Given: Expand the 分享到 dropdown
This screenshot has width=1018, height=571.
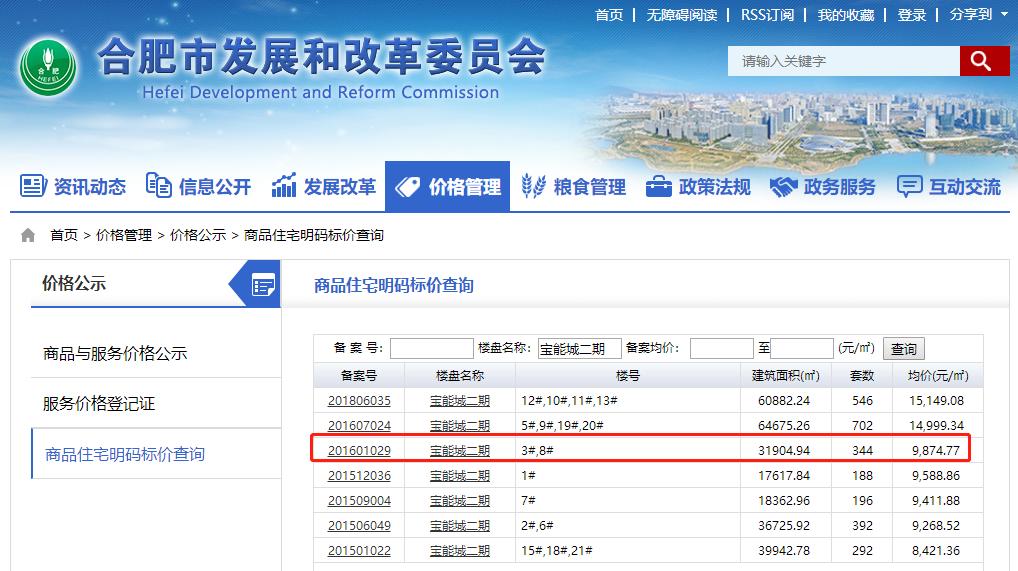Looking at the screenshot, I should coord(978,14).
